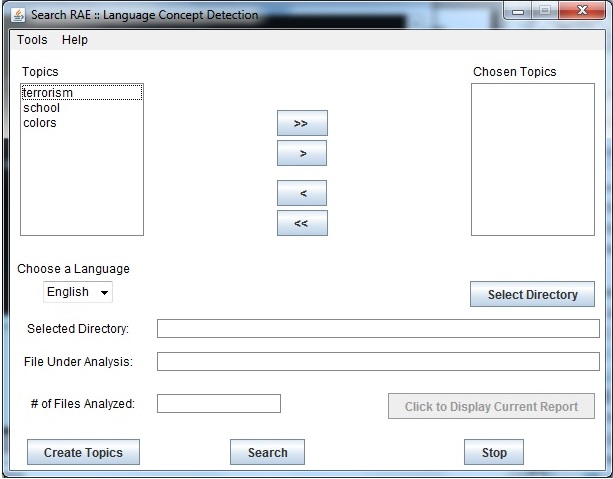Select the terrorism topic in the list

[x=48, y=93]
